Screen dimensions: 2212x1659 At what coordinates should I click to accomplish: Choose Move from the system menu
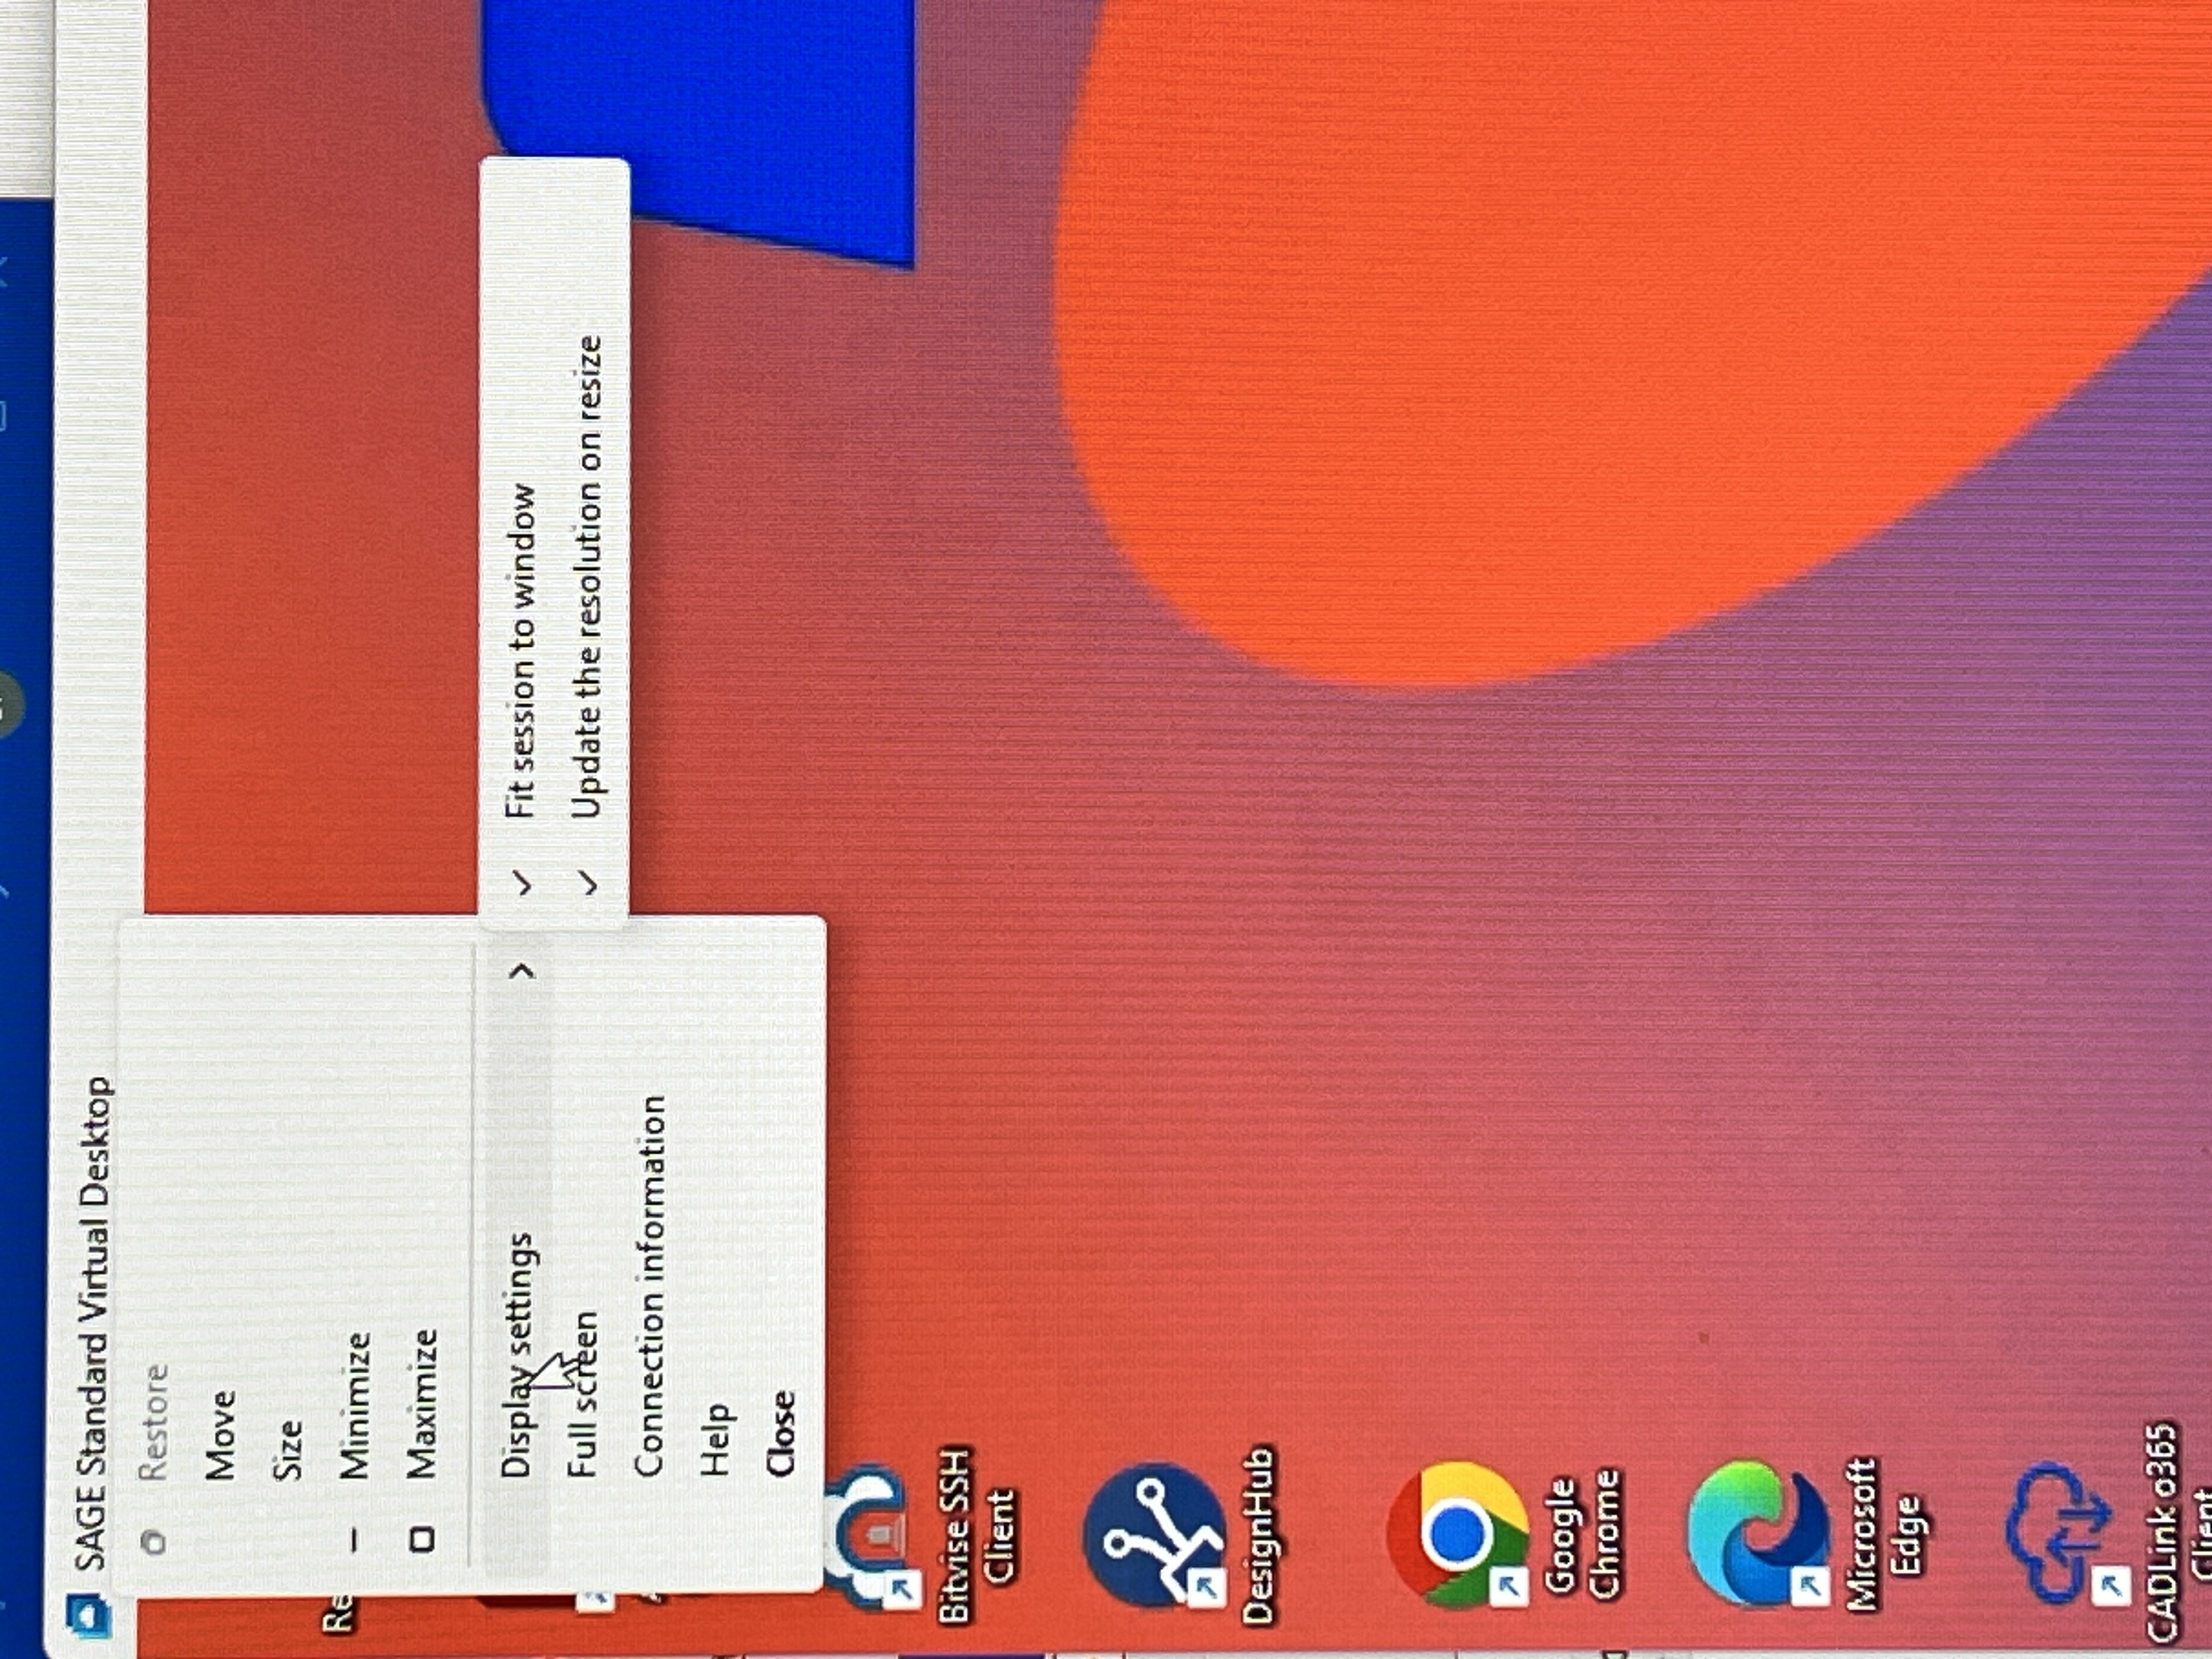tap(220, 1435)
